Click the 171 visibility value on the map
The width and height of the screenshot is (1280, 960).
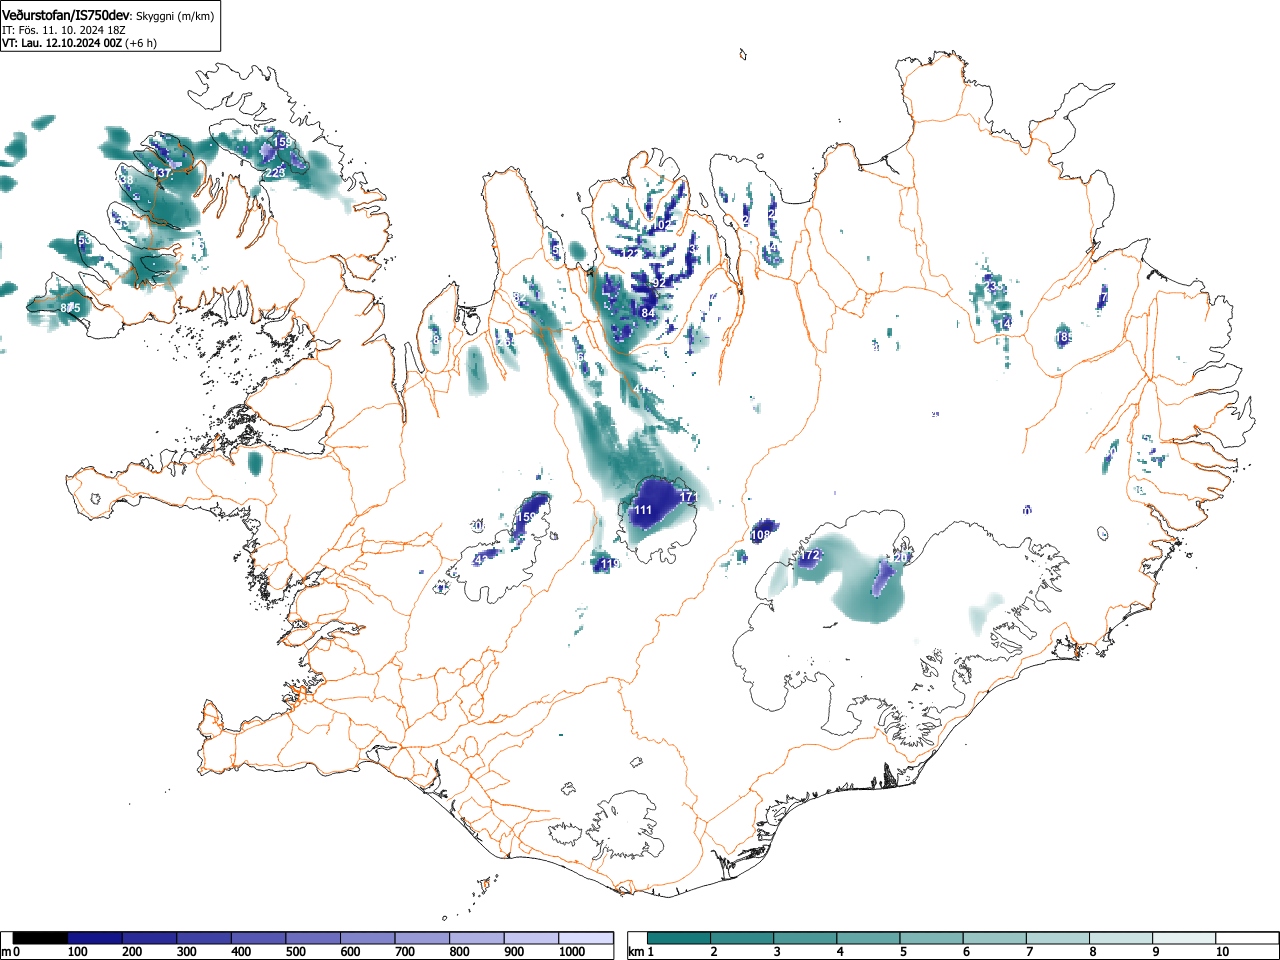click(689, 497)
